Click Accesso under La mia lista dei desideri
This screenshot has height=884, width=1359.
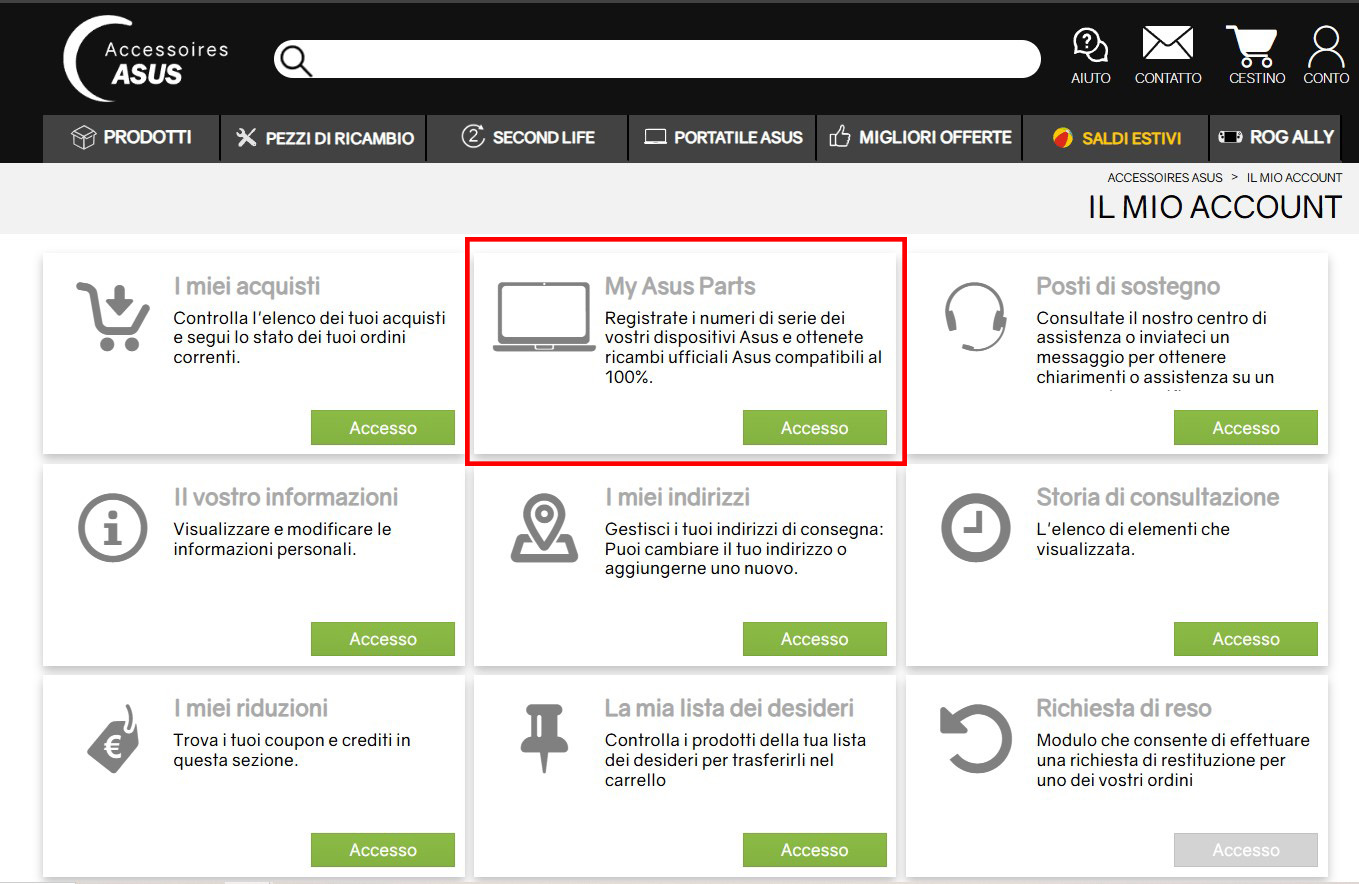point(815,850)
